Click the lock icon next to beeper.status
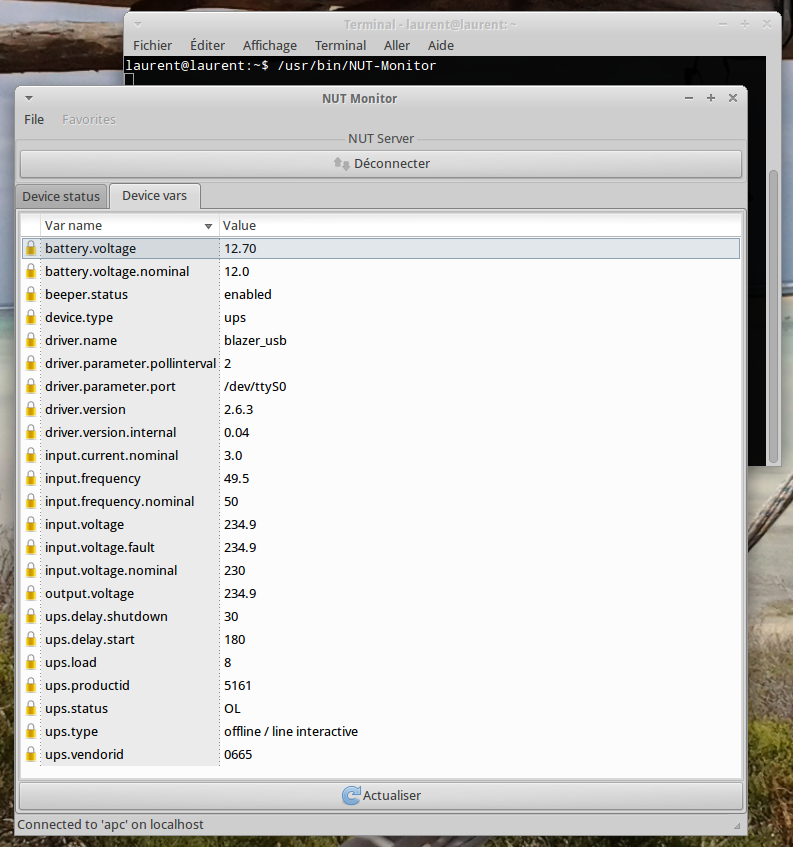Viewport: 793px width, 847px height. pos(31,294)
